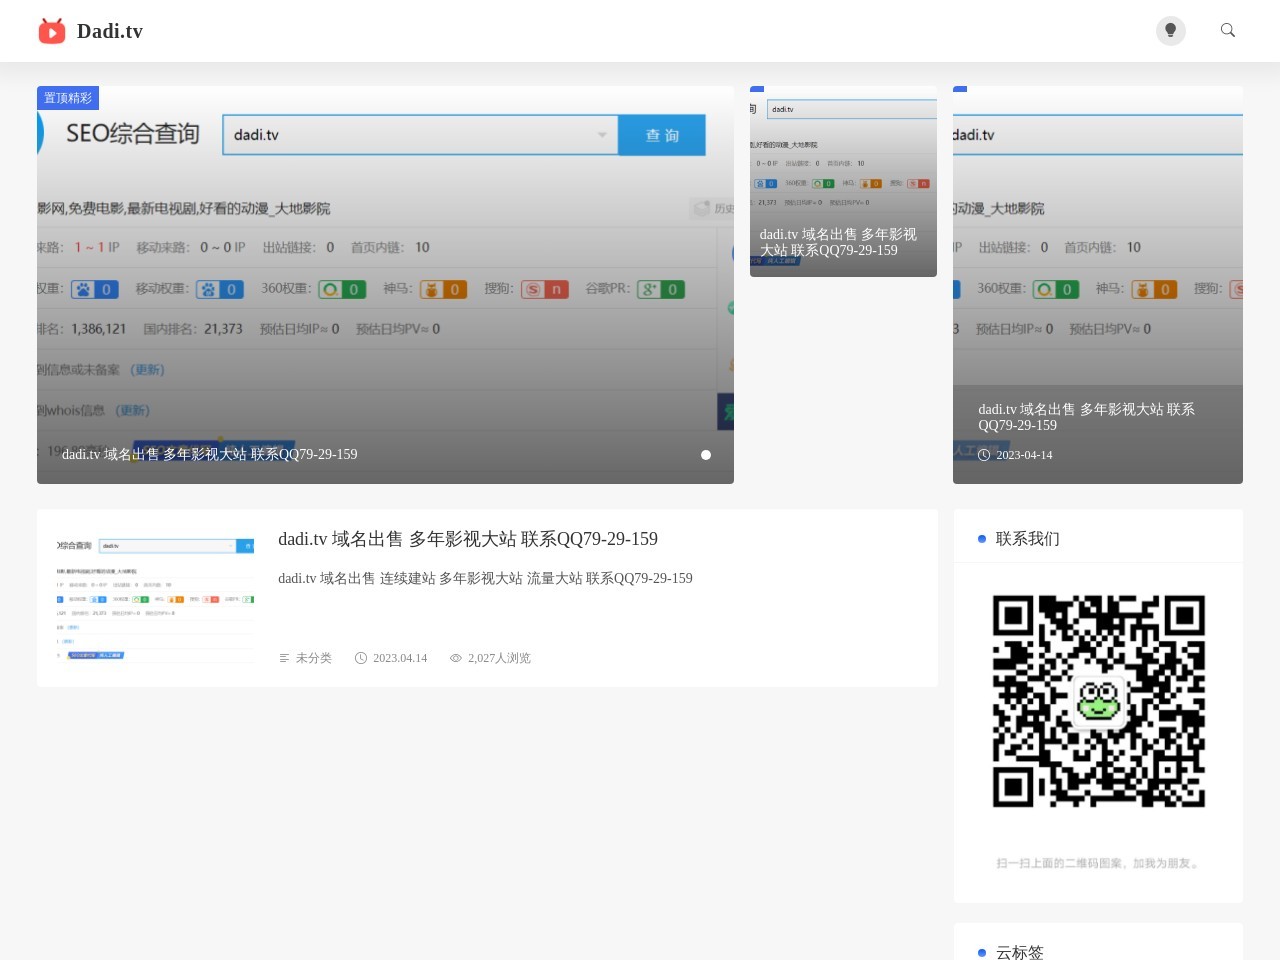
Task: Click the 云标签 widget heading
Action: 1020,952
